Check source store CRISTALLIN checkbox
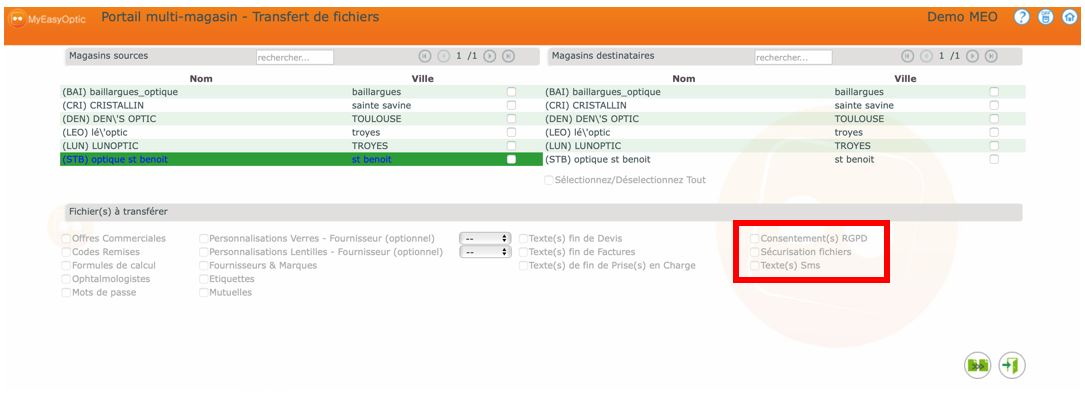 (x=511, y=105)
